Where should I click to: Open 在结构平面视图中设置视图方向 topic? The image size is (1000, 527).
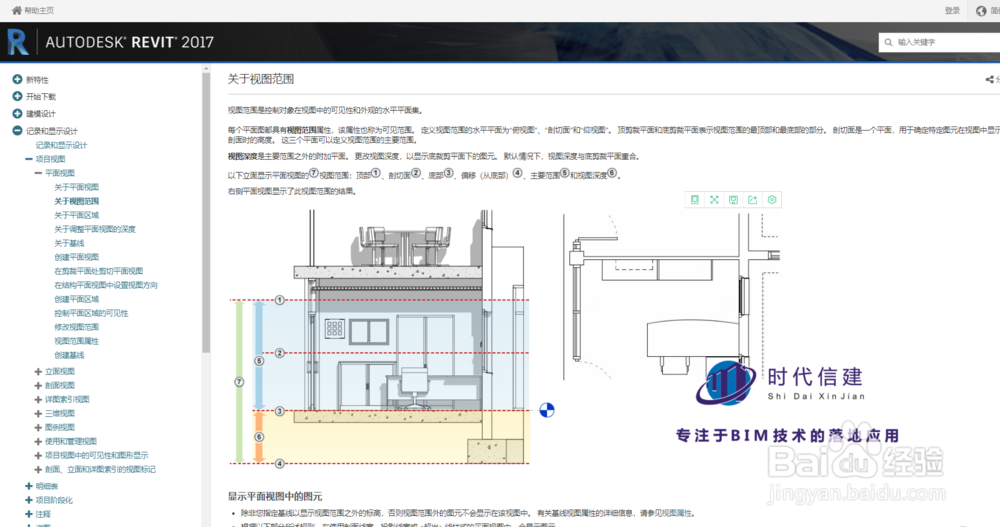coord(106,285)
